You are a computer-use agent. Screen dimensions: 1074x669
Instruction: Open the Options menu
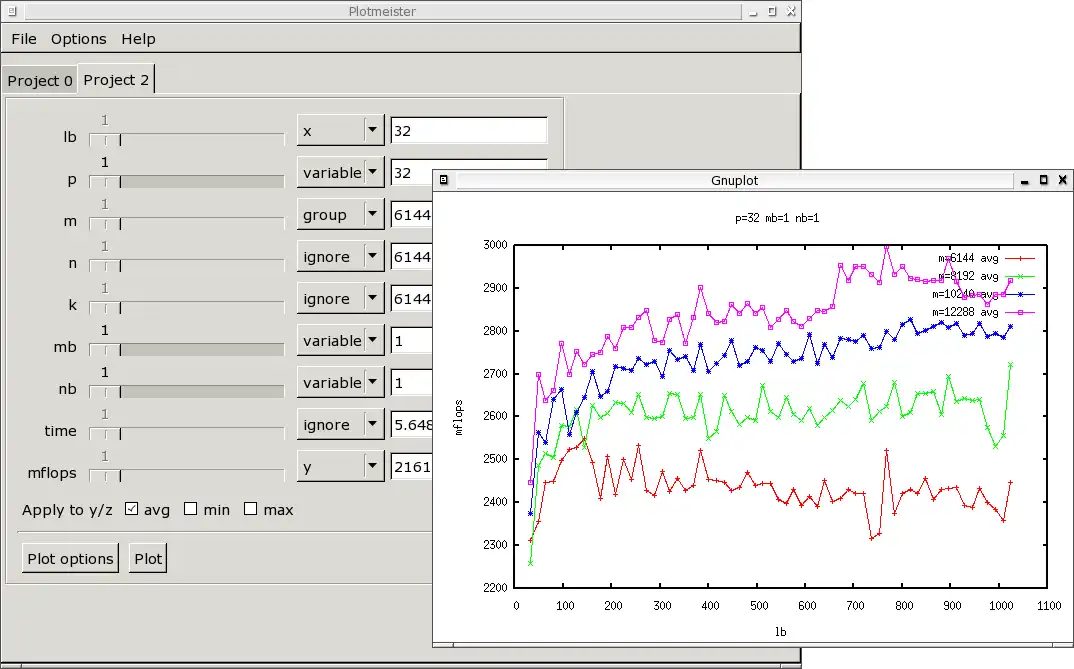tap(79, 39)
